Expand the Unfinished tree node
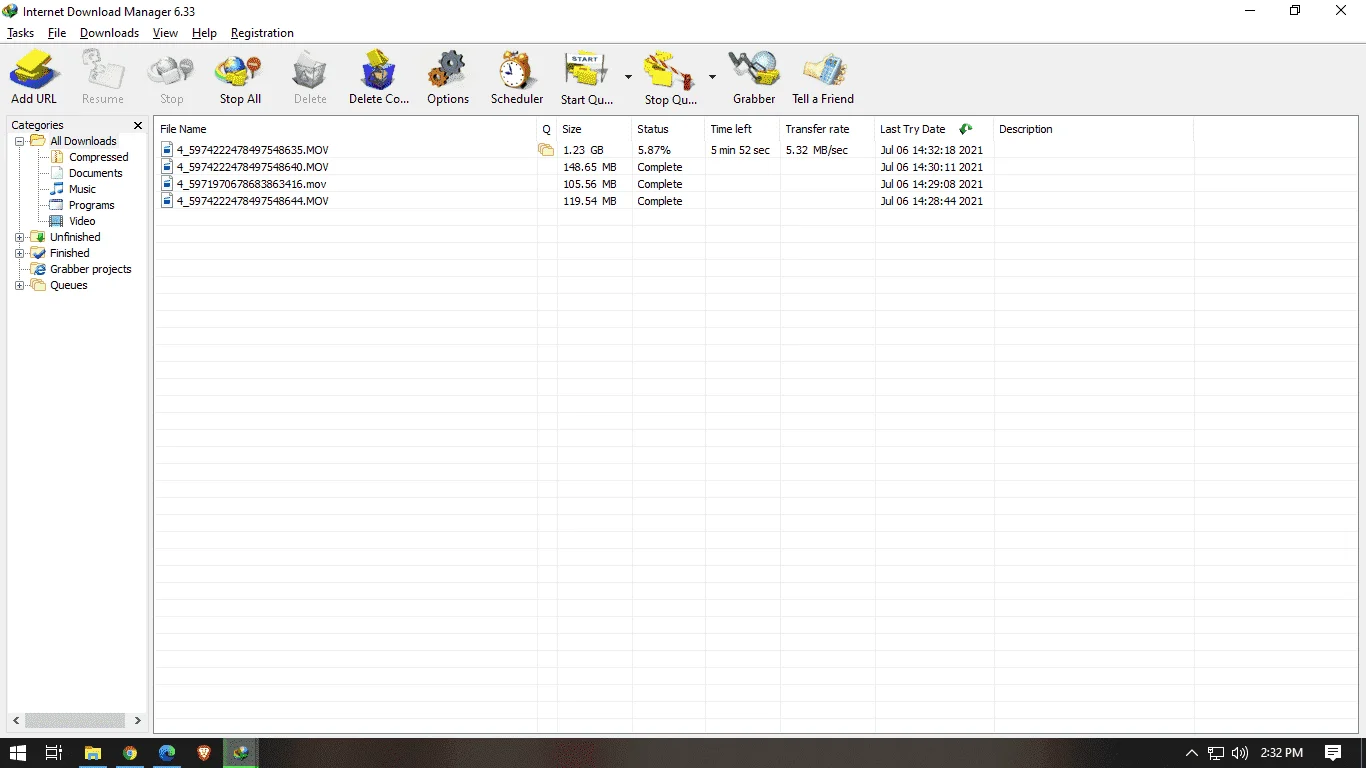The image size is (1366, 768). pos(19,237)
